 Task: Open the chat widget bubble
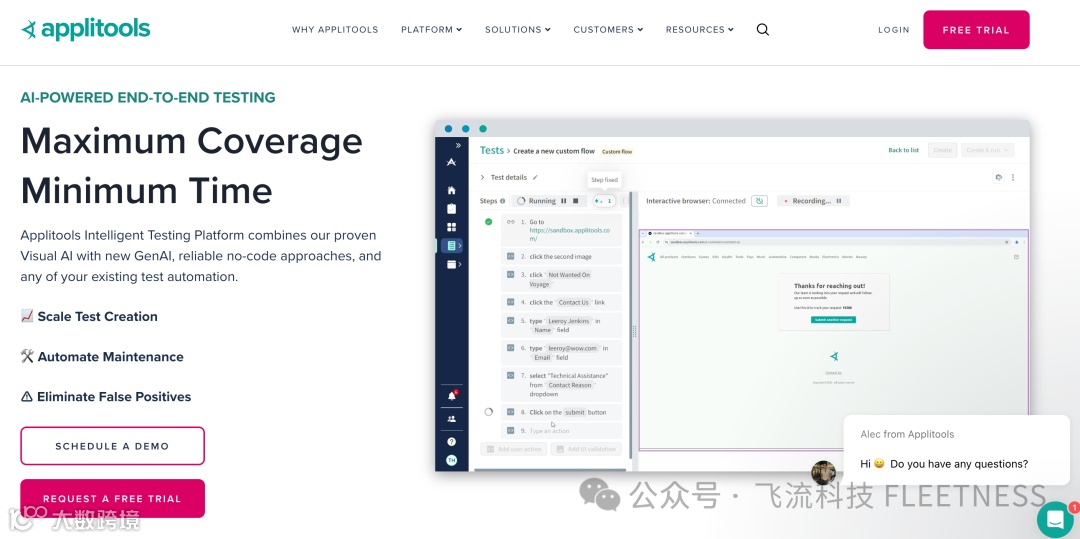1056,521
